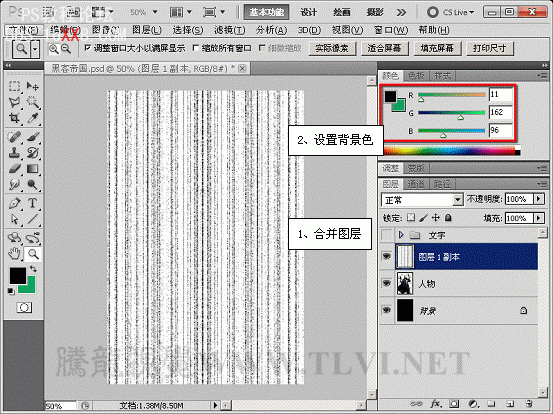Switch to the 路径 tab
The image size is (553, 414).
coord(442,184)
